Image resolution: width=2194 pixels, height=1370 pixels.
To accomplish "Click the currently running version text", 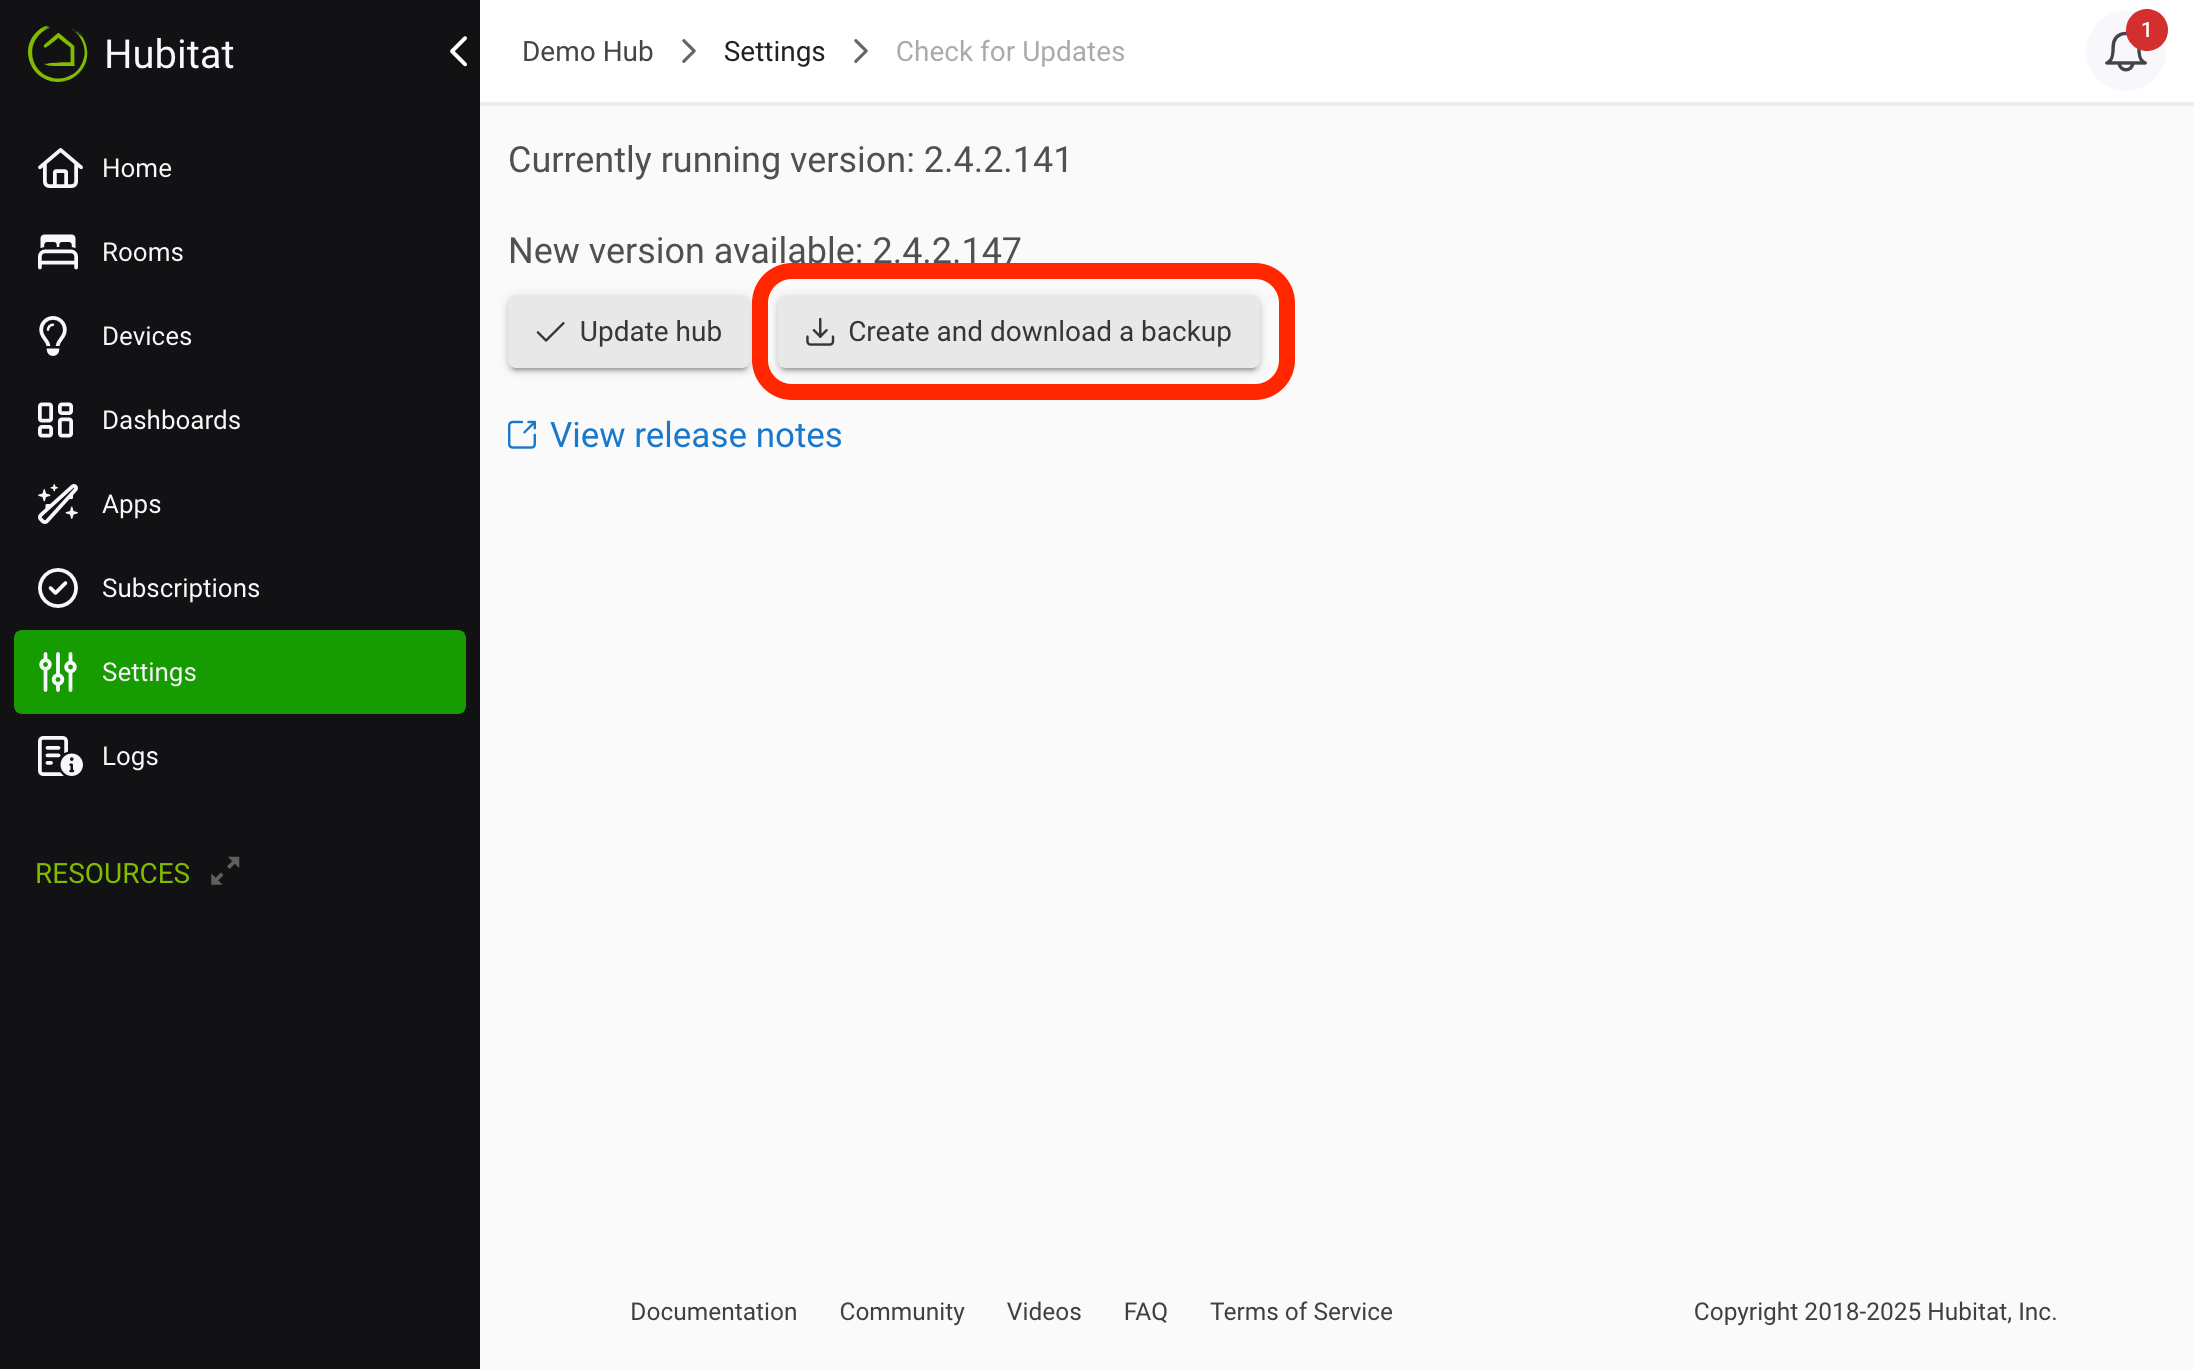I will point(790,160).
